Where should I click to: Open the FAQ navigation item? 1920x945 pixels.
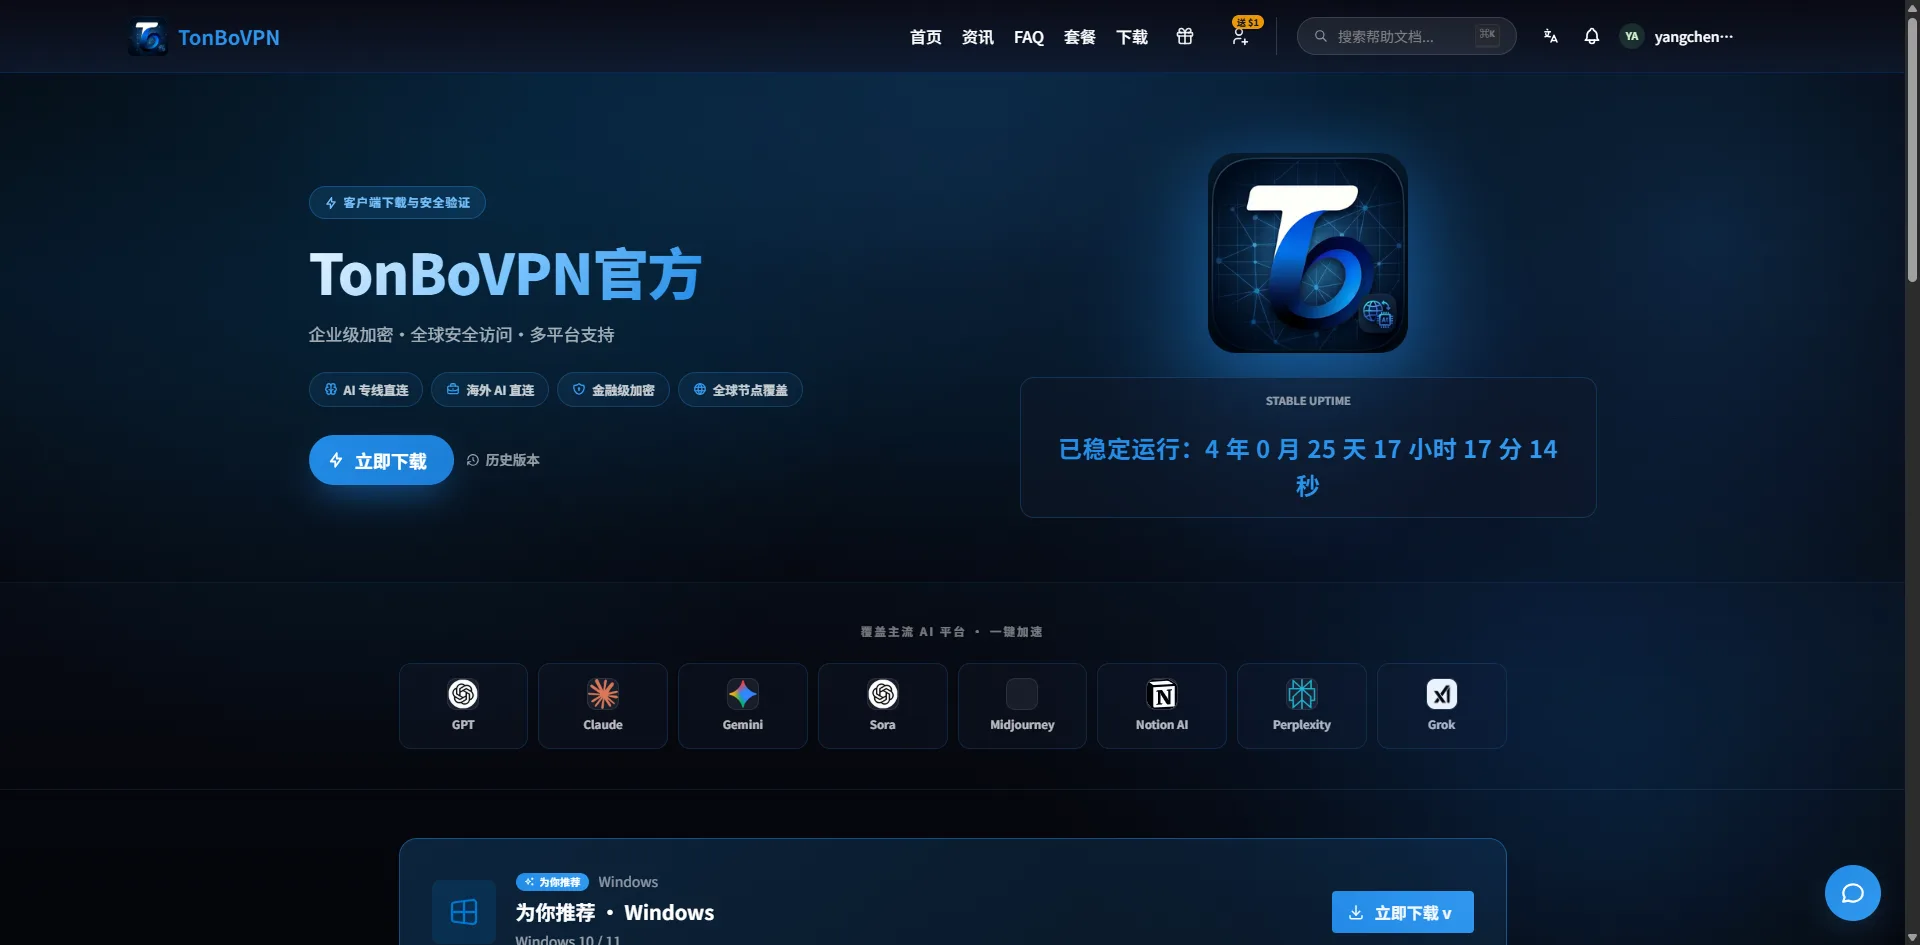pos(1028,37)
